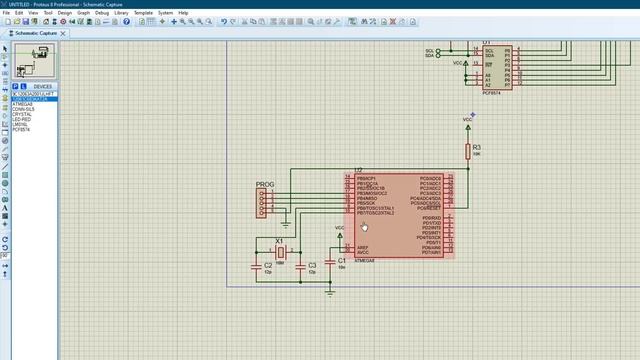Flip horizontally with X-mirror arrow
The image size is (640, 360).
coord(5,266)
